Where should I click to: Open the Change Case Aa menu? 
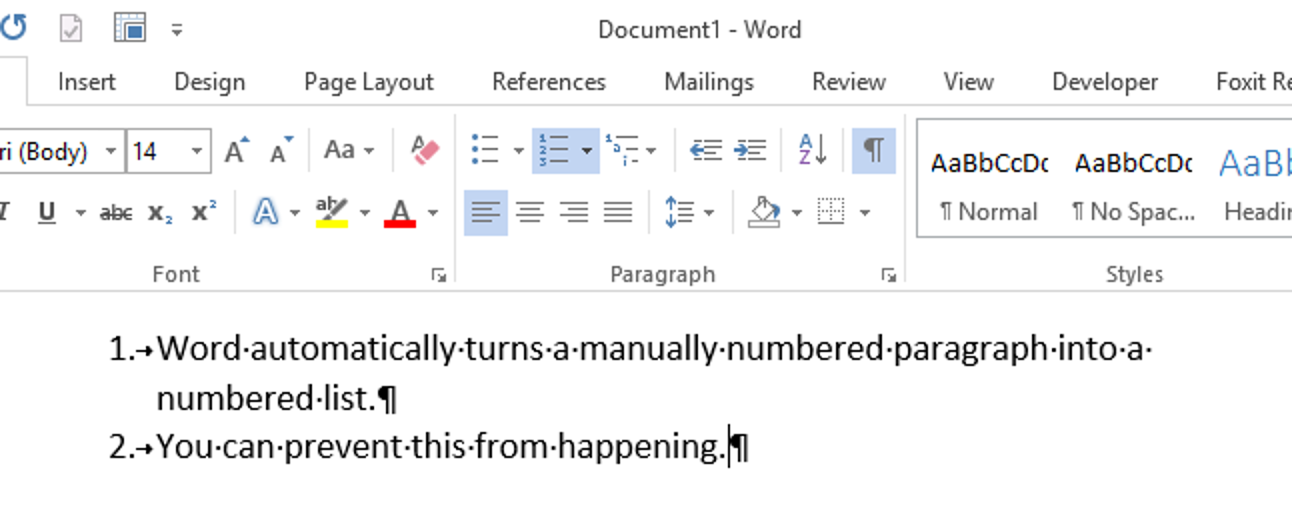[x=348, y=151]
